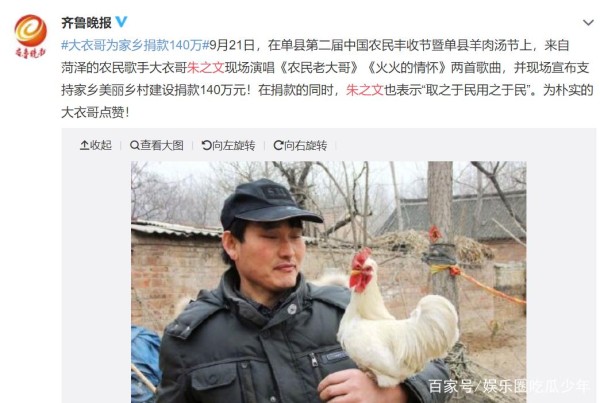
Task: Click the post body text paragraph
Action: coord(327,79)
